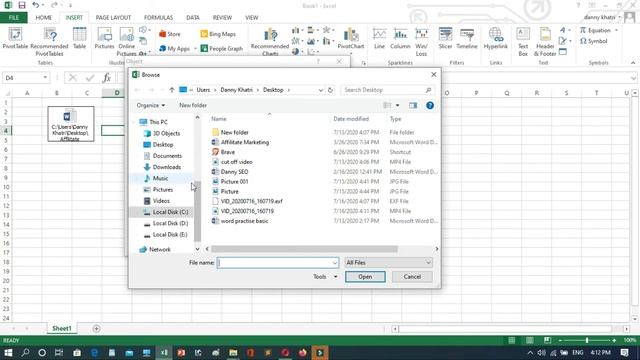Open Bing Maps app

point(218,34)
